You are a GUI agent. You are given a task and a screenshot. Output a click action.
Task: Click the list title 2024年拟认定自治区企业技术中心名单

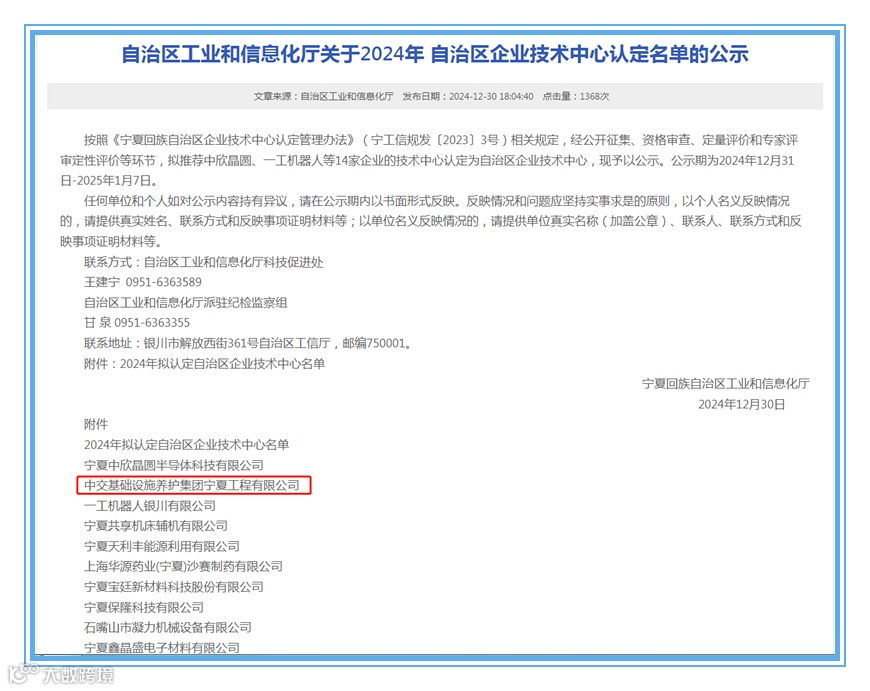[x=186, y=445]
